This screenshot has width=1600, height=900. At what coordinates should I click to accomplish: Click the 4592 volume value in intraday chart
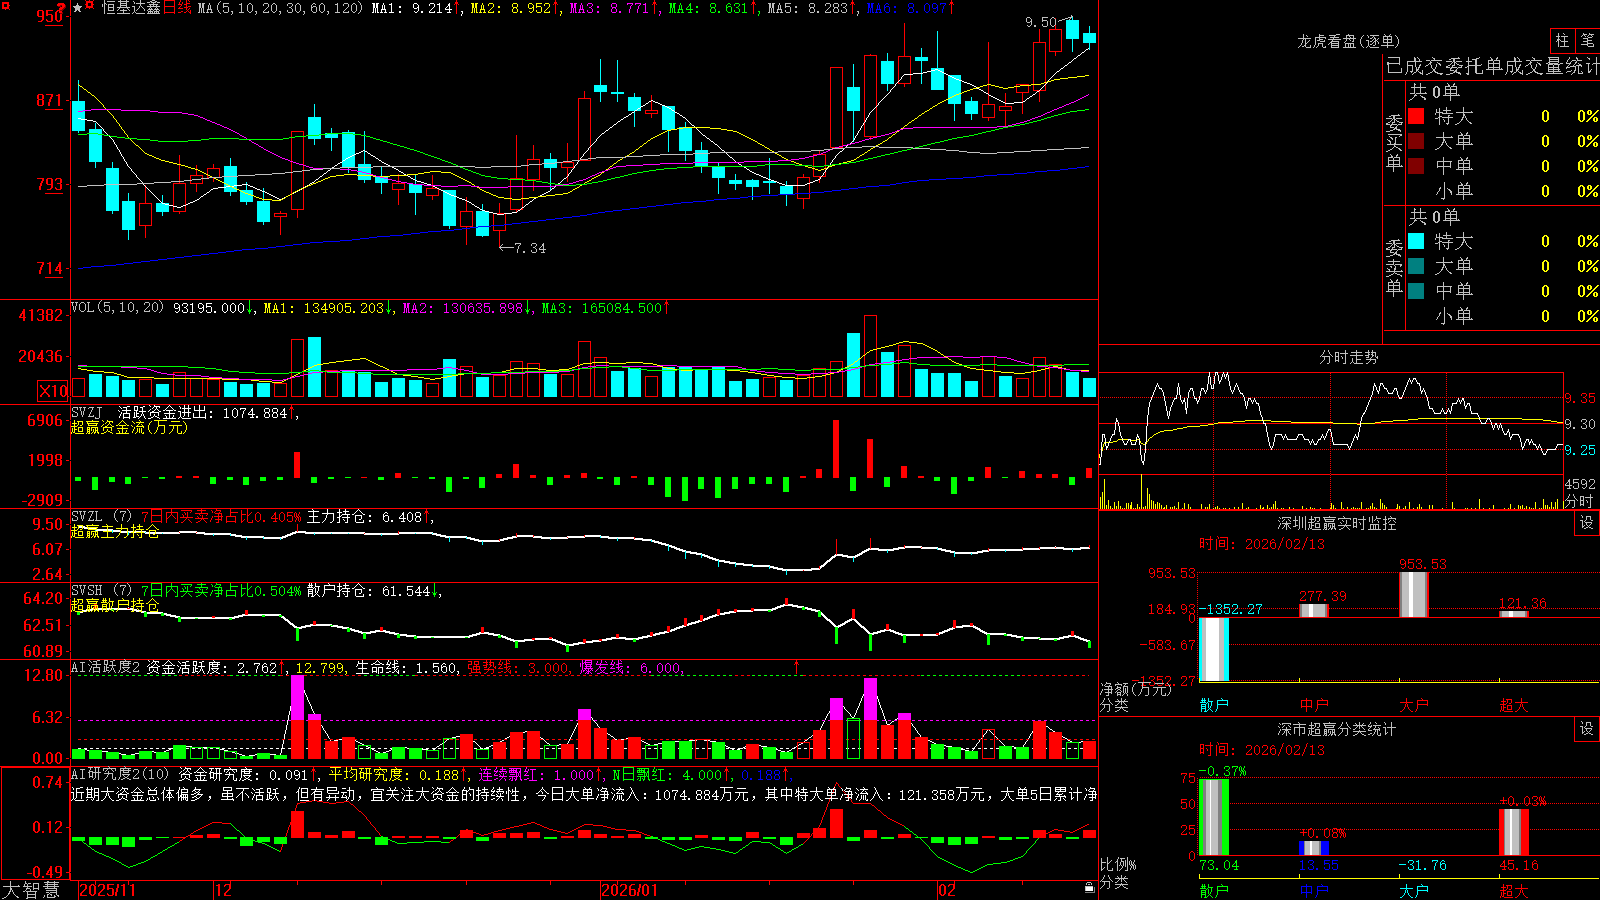point(1580,484)
